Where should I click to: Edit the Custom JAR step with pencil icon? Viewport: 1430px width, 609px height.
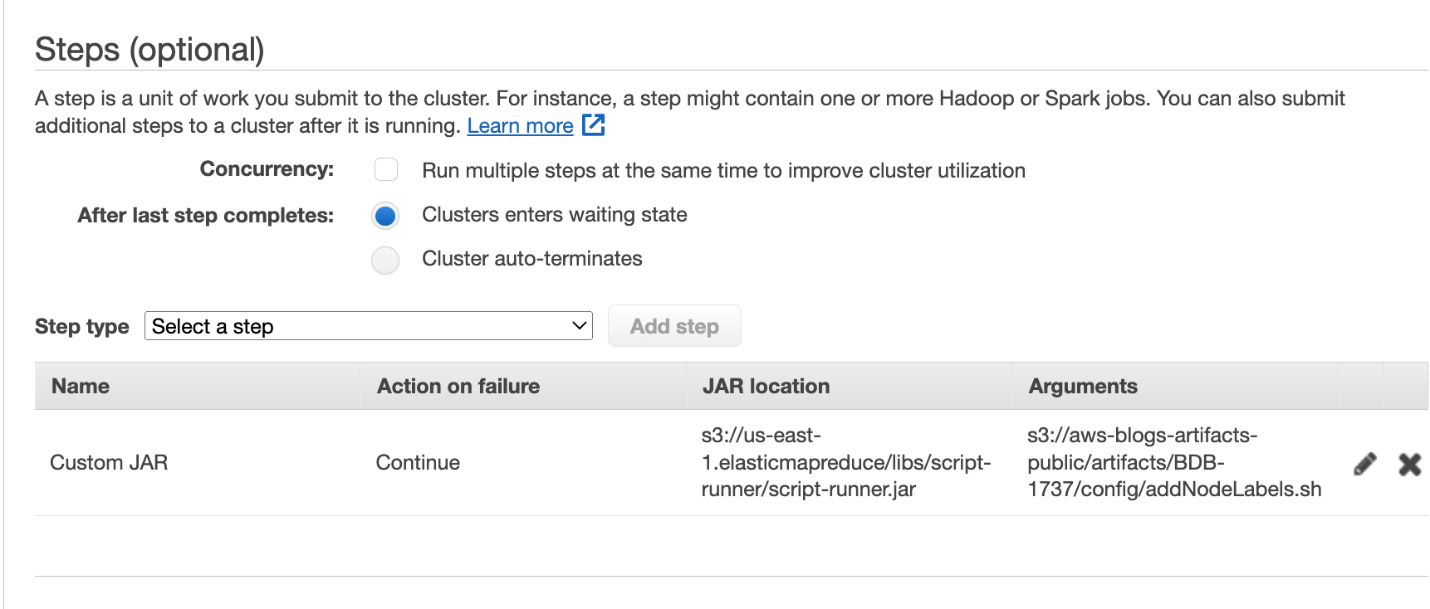[x=1365, y=463]
